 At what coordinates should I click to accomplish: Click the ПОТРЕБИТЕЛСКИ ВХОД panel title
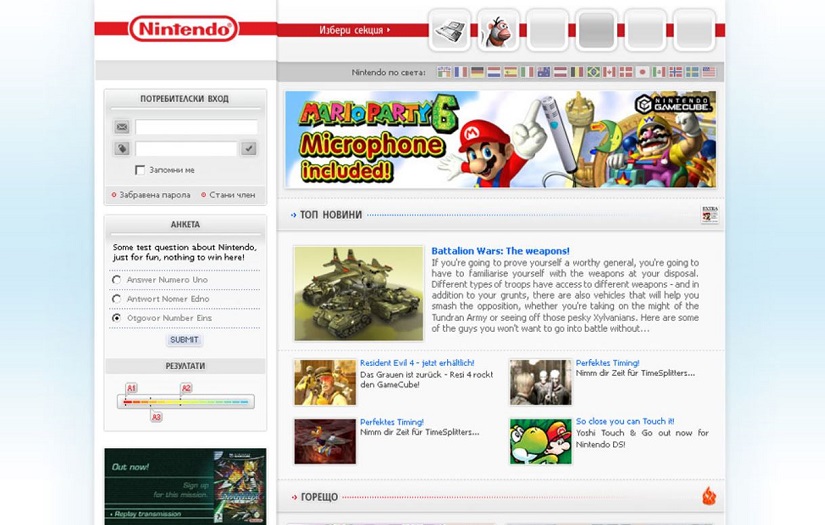pyautogui.click(x=184, y=99)
